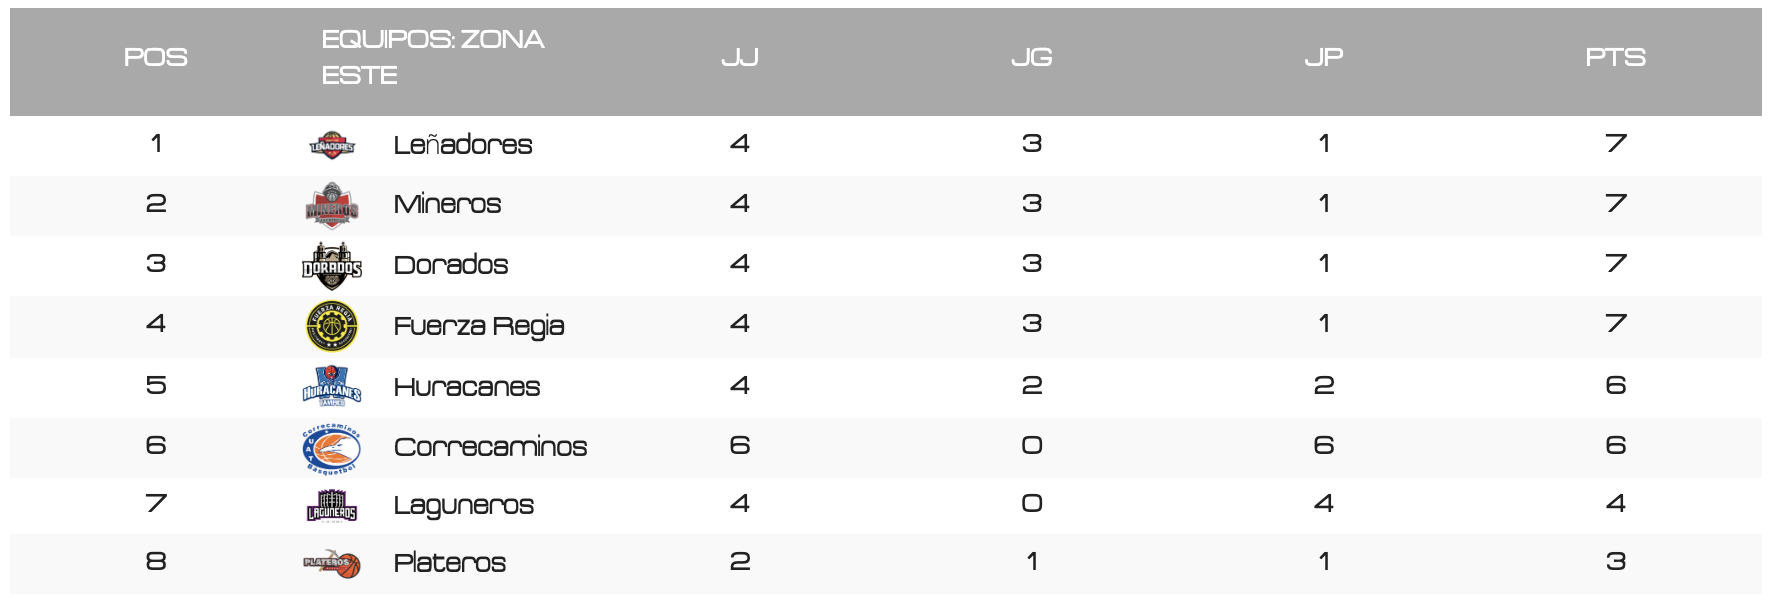Click the JG column header
The height and width of the screenshot is (604, 1774).
[x=1032, y=58]
